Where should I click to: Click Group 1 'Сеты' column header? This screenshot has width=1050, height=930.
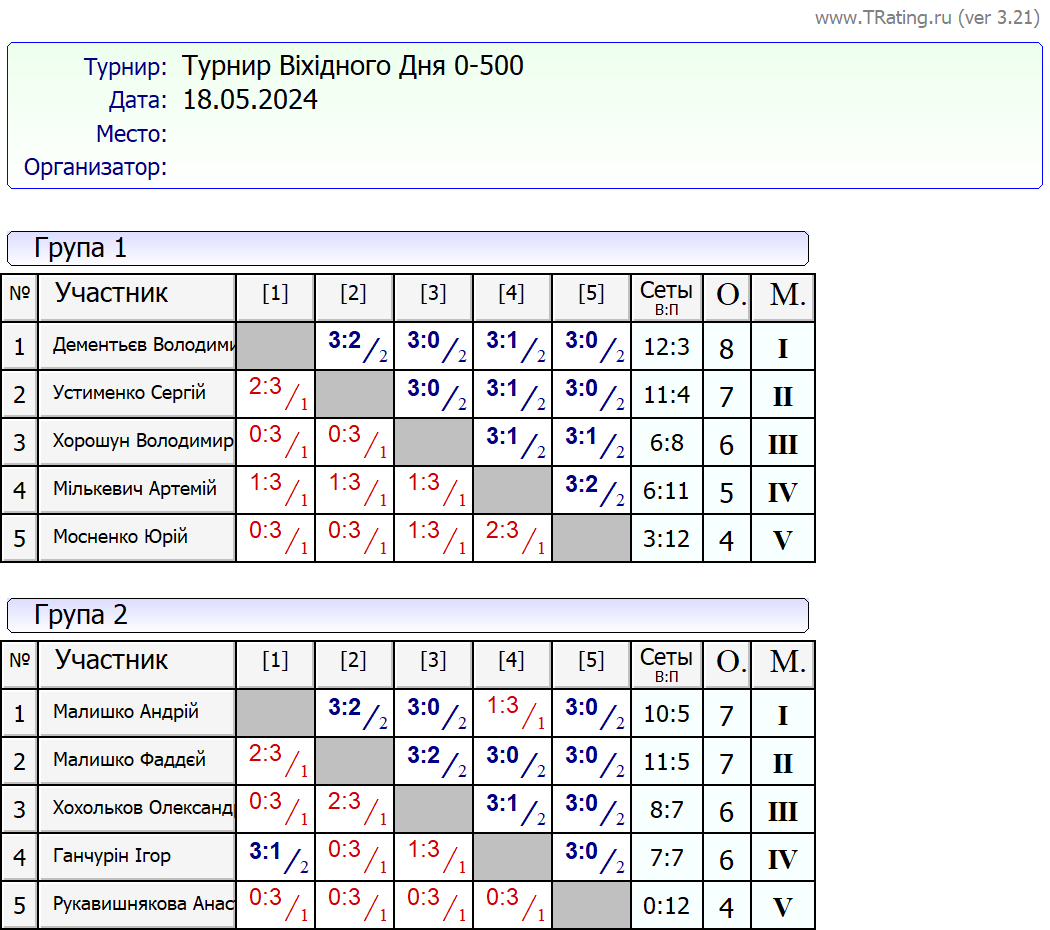click(x=666, y=297)
